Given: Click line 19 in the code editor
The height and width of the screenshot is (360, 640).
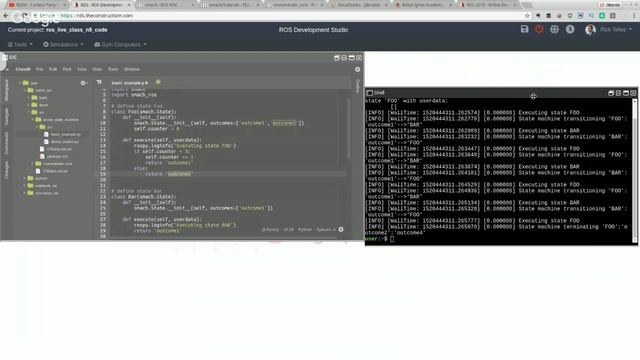Looking at the screenshot, I should tap(229, 174).
